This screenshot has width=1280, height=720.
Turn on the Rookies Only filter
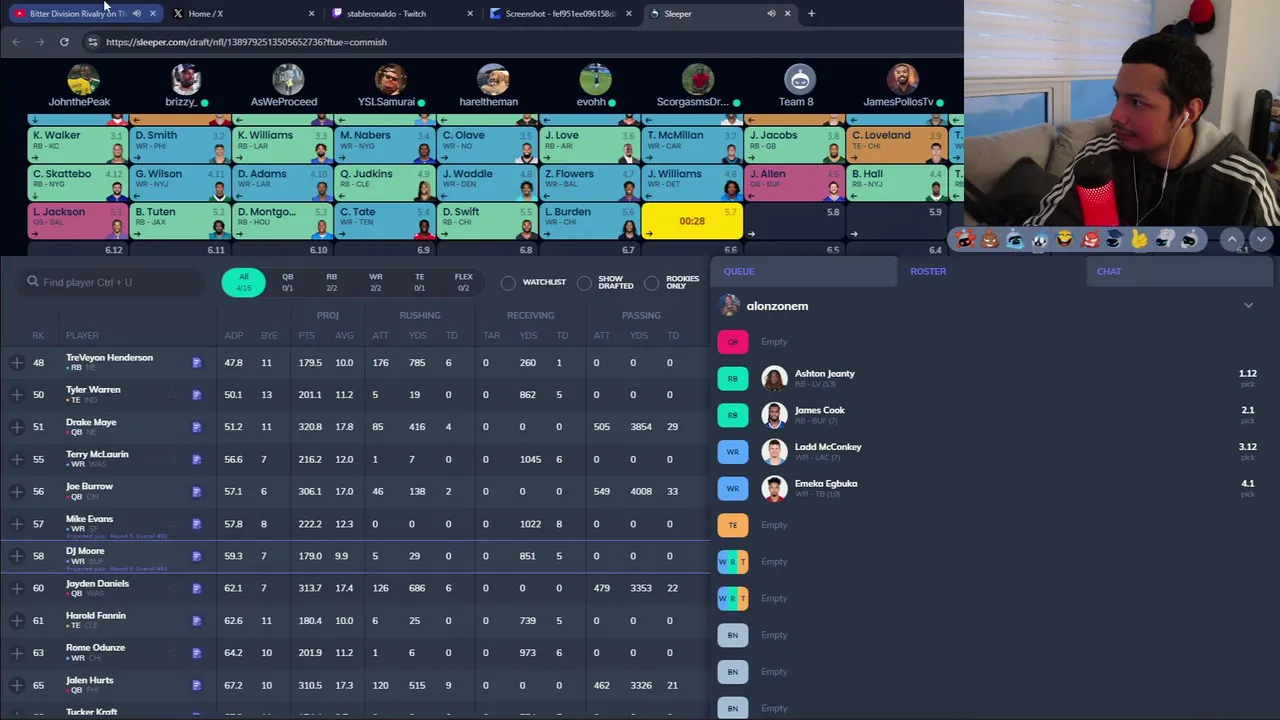tap(652, 283)
